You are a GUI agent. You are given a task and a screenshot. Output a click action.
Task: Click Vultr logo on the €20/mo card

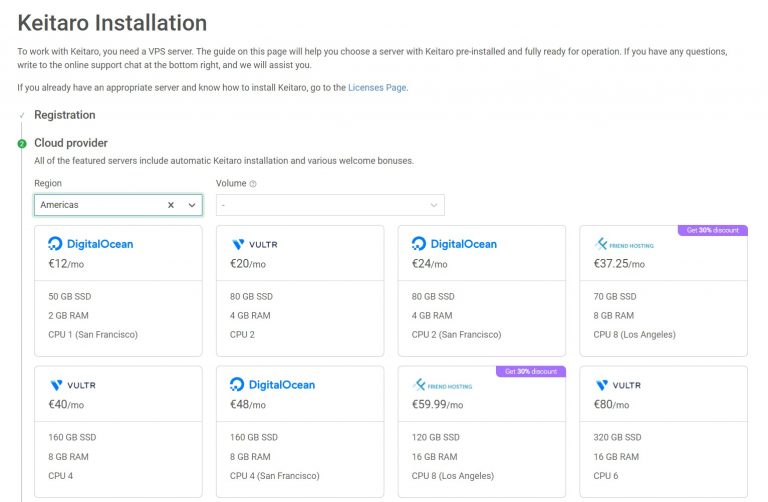pyautogui.click(x=254, y=244)
